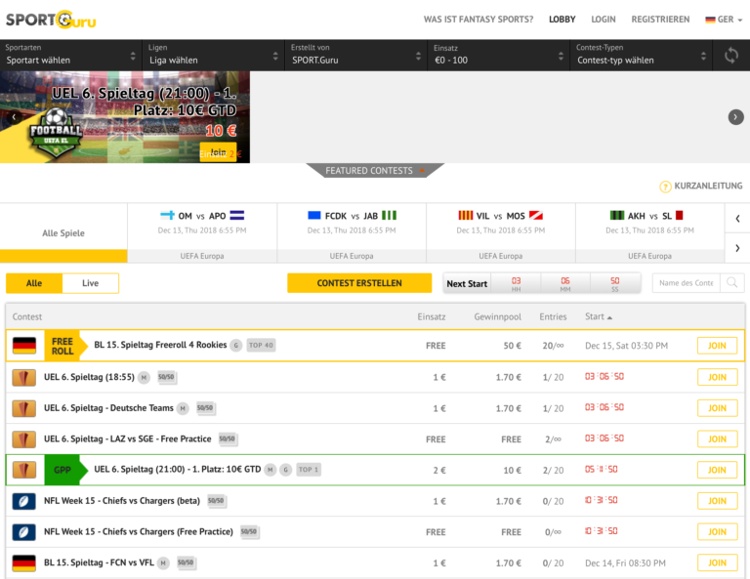
Task: Click the green GPP badge
Action: coord(66,470)
